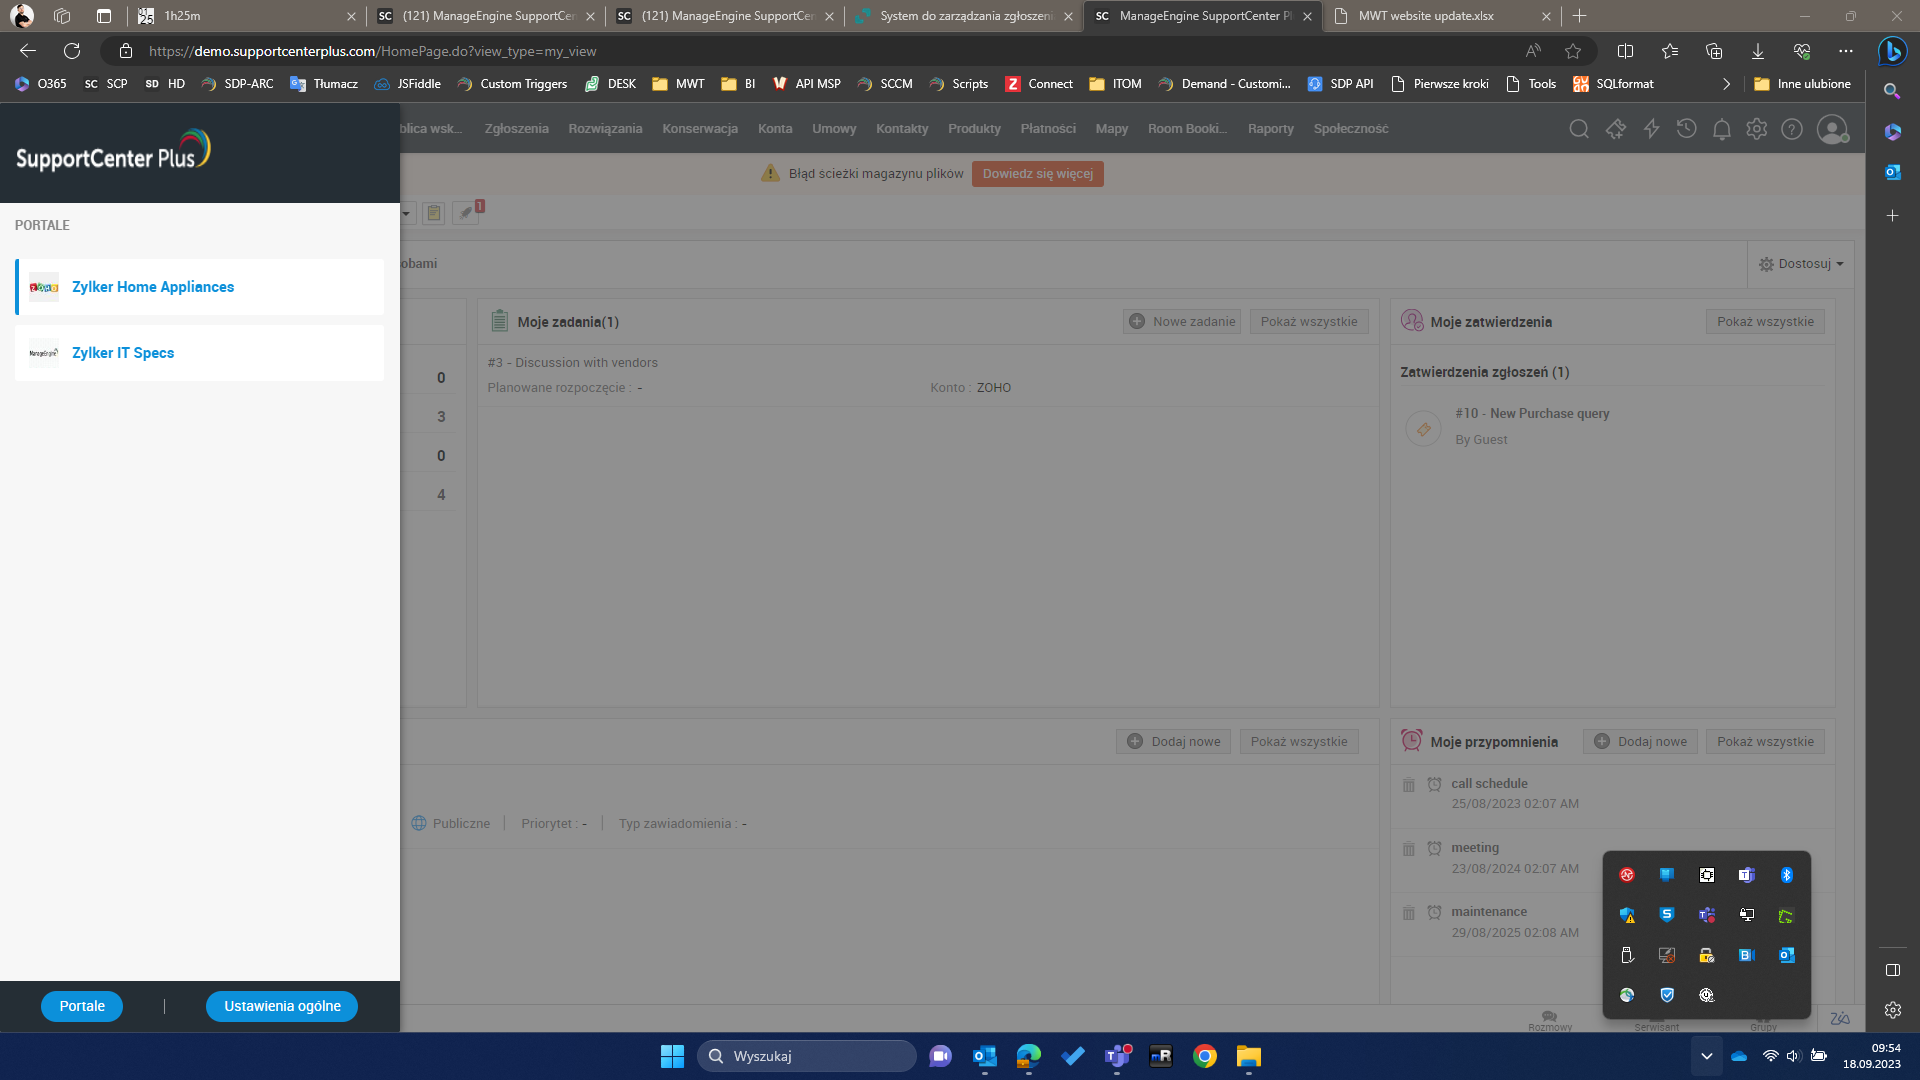Click Dowiedz się więcej warning button

tap(1037, 174)
